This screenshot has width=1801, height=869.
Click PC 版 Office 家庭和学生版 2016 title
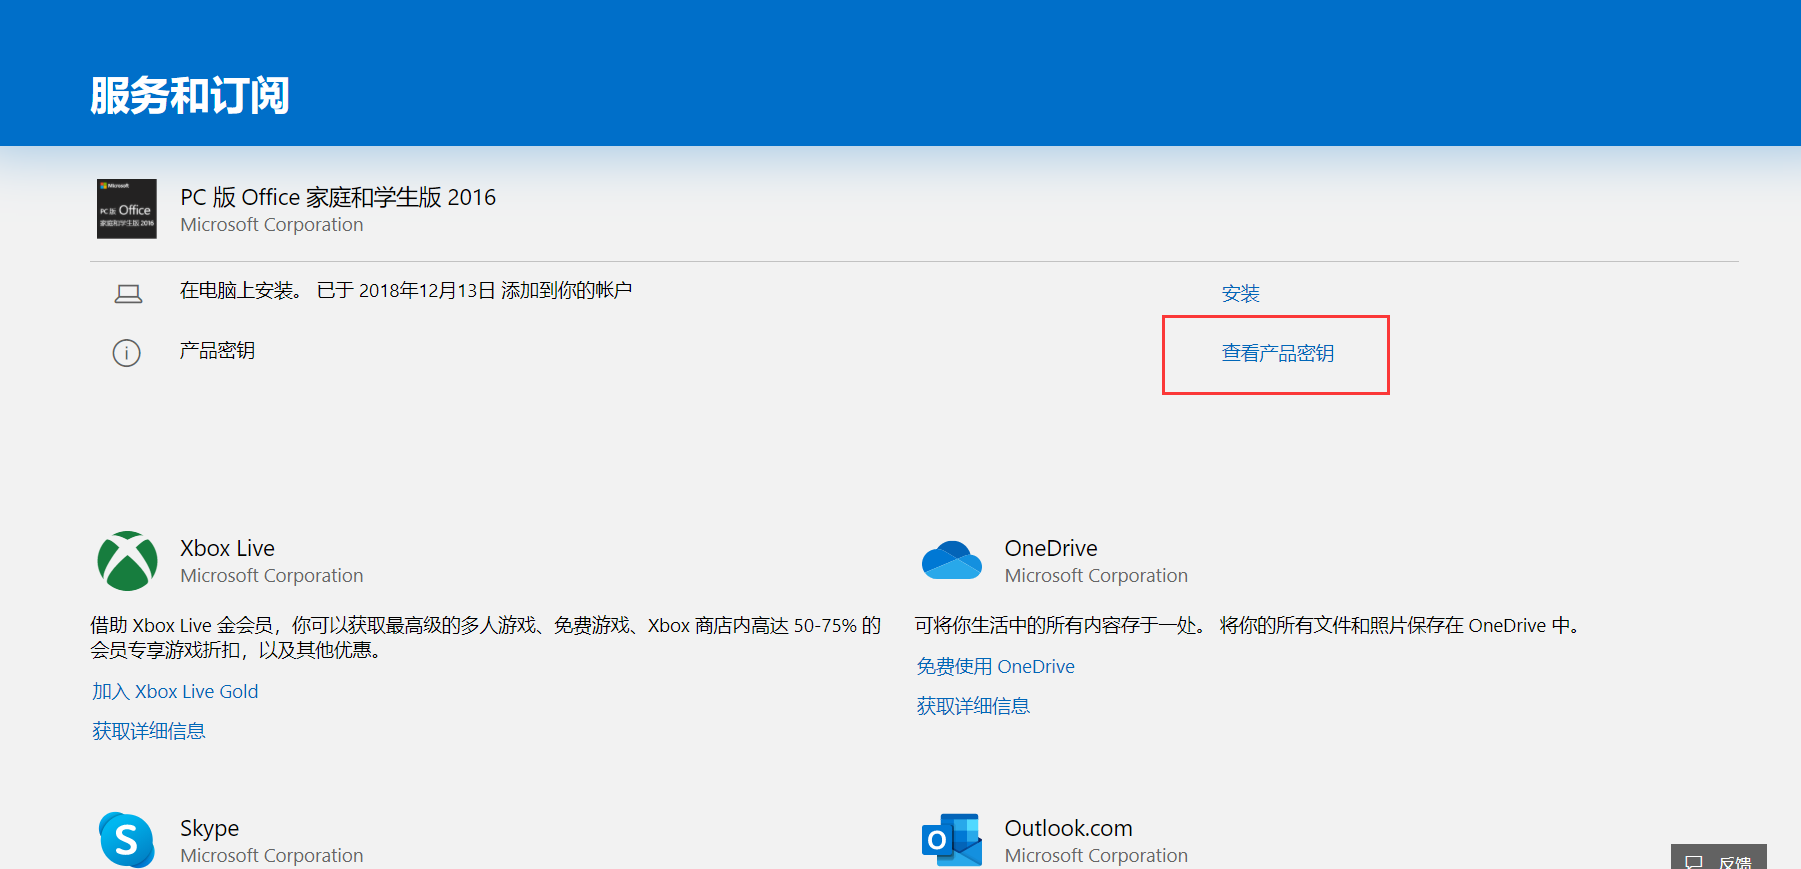pyautogui.click(x=338, y=197)
